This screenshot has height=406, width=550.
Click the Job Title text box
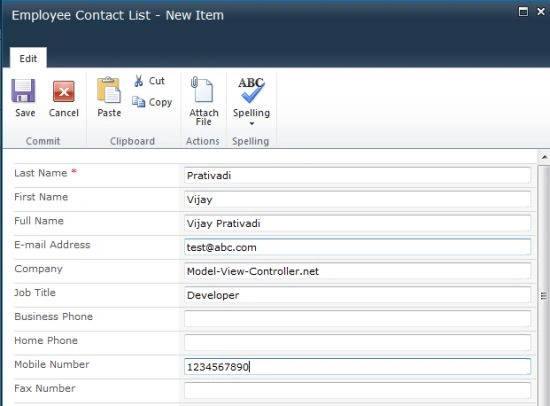(357, 295)
